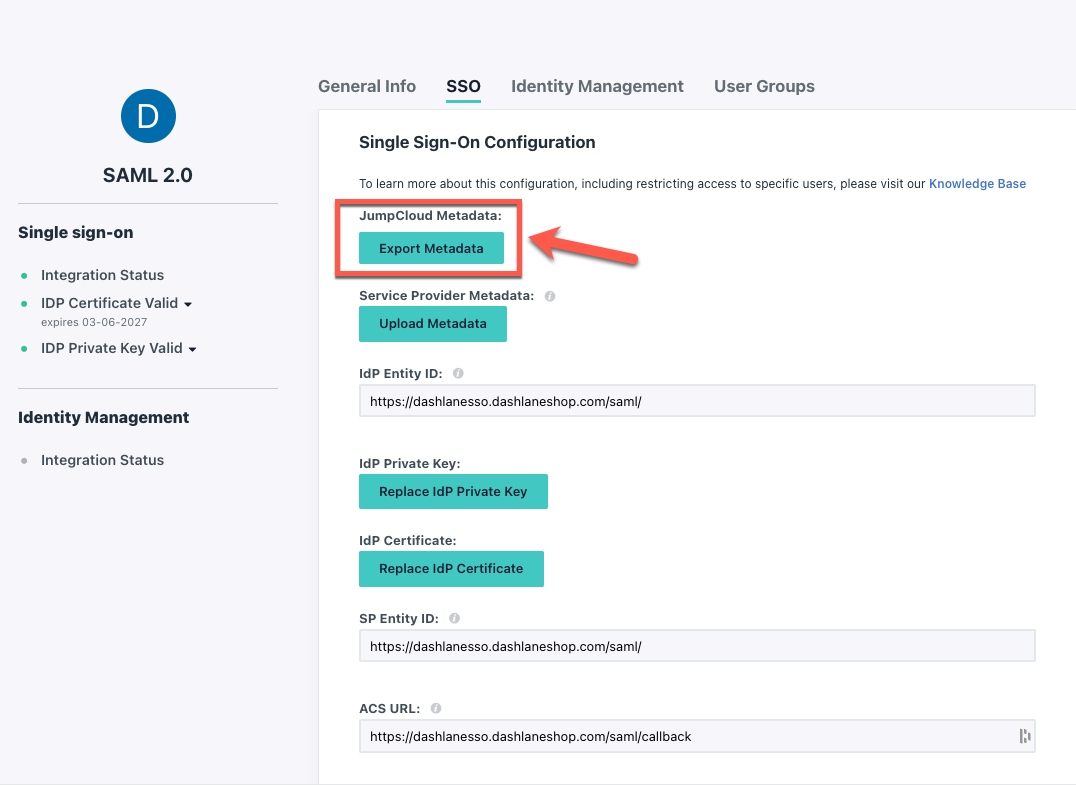Click the ACS URL input field
This screenshot has height=785, width=1076.
point(697,736)
